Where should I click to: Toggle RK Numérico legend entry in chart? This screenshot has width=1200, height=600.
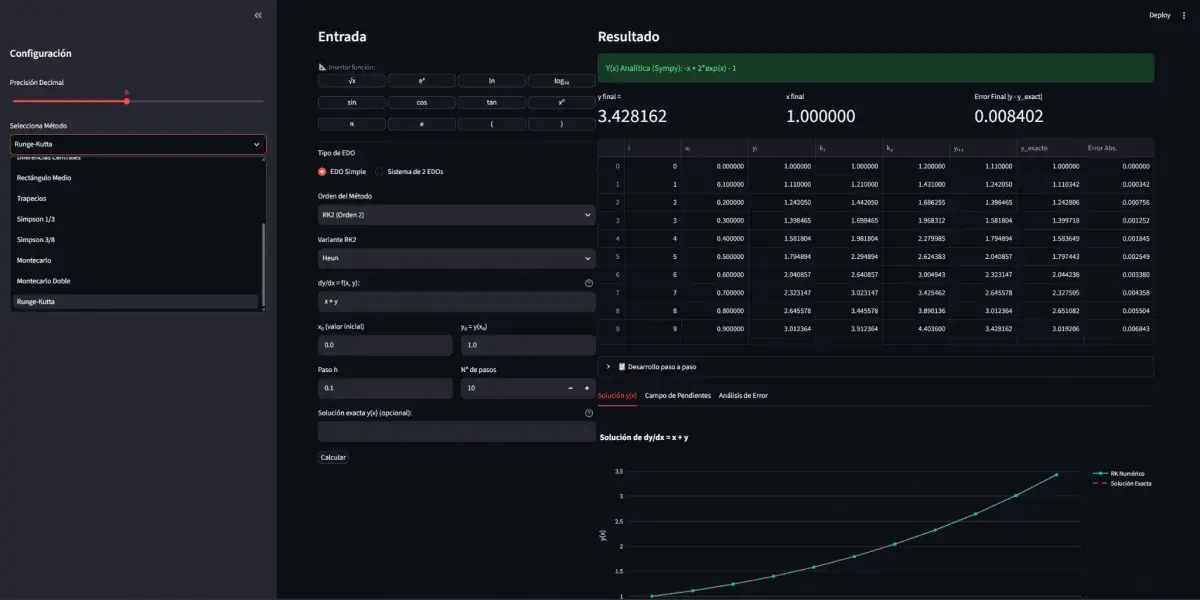tap(1120, 473)
